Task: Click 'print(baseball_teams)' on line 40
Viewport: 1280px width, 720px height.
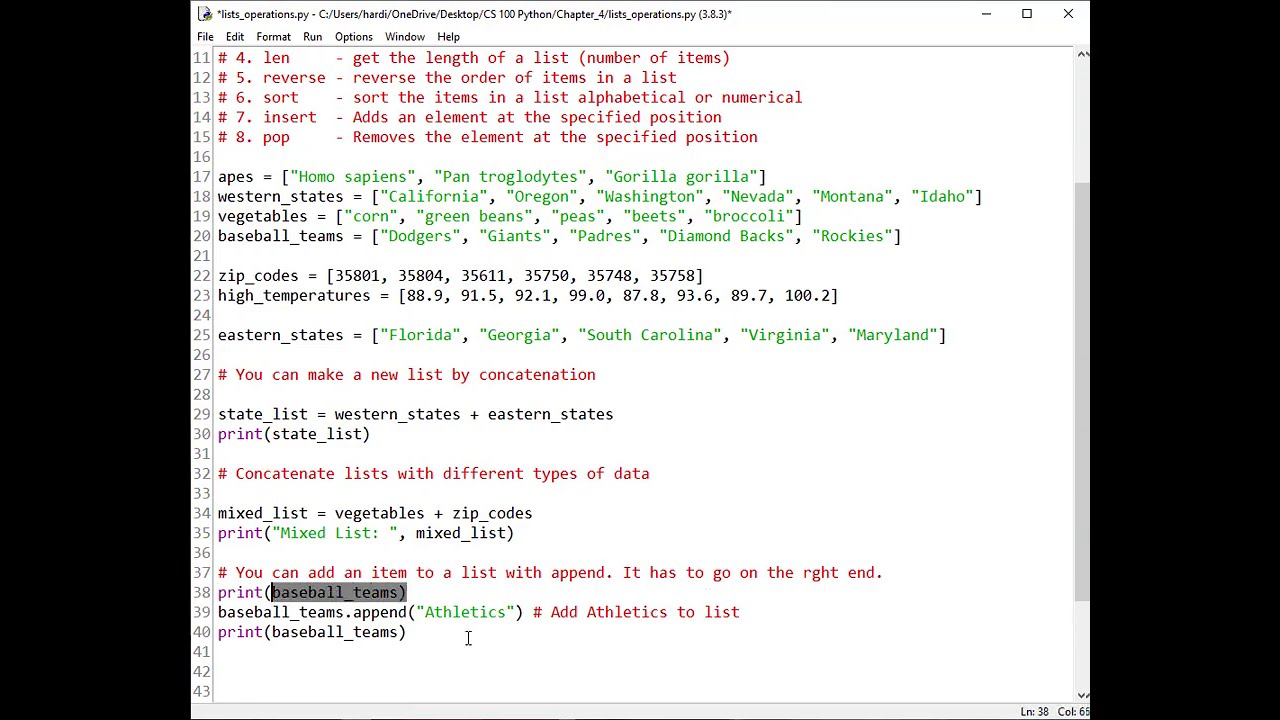Action: click(x=312, y=633)
